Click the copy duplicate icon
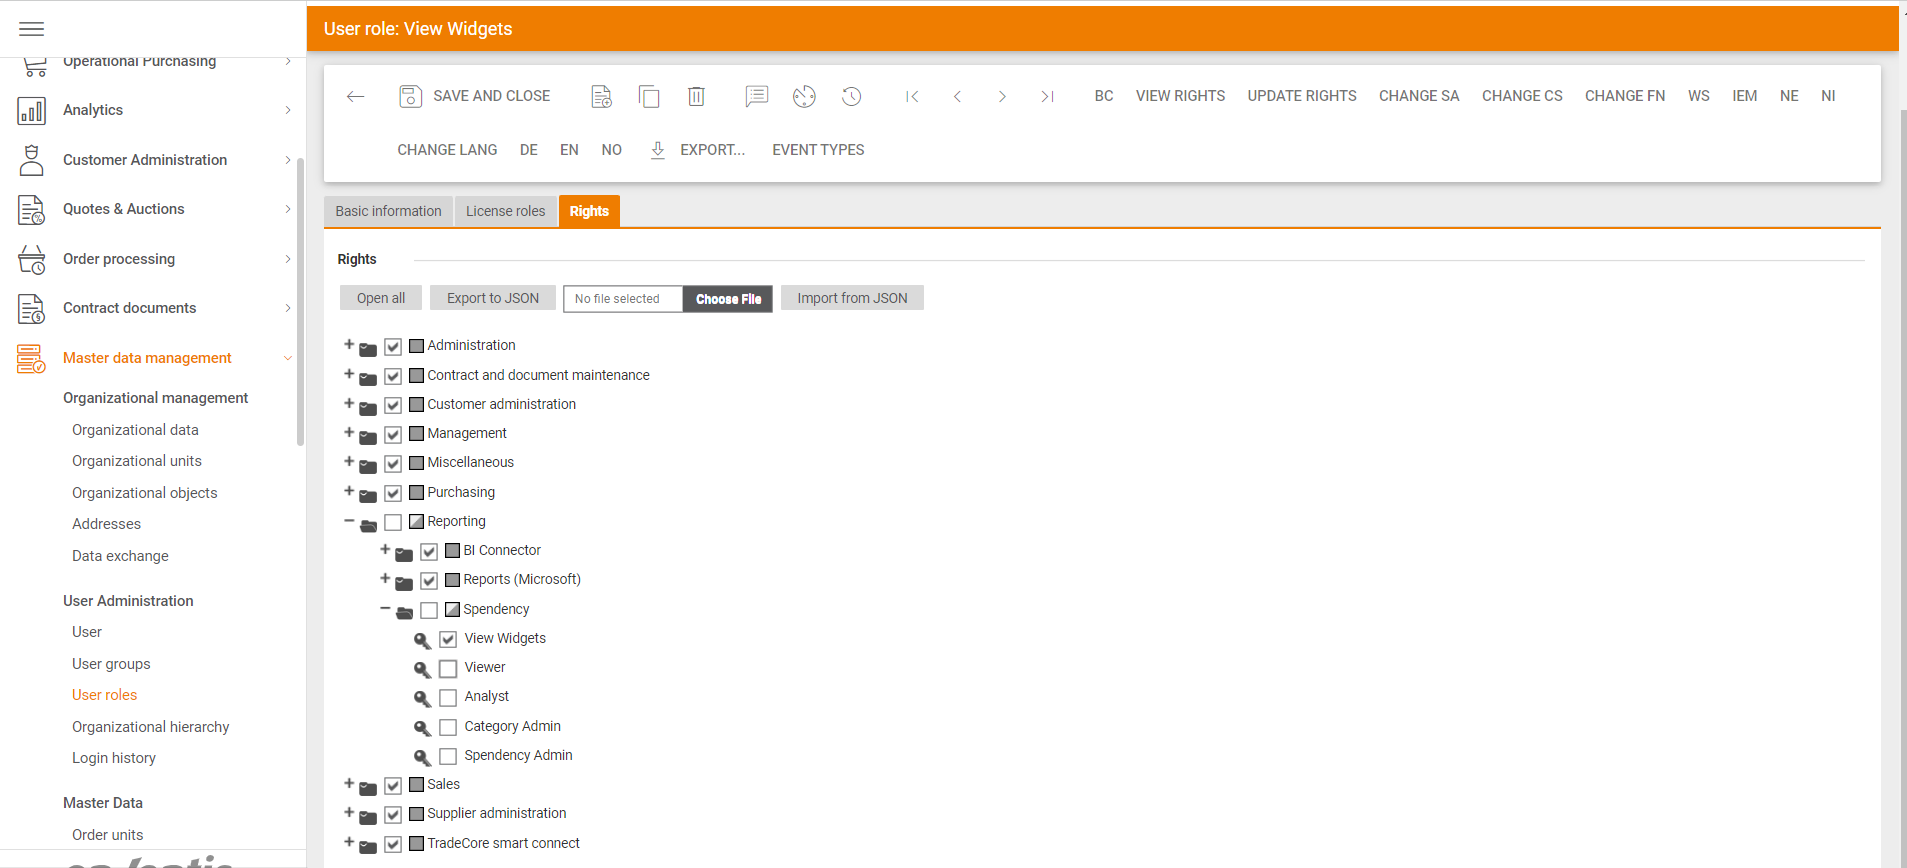 click(x=649, y=96)
